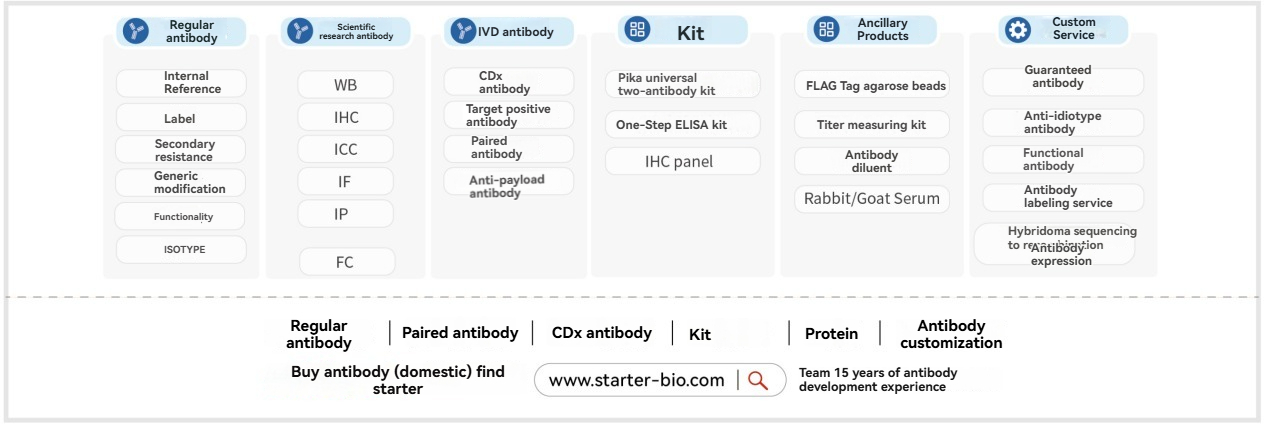The width and height of the screenshot is (1266, 424).
Task: Open the CDx antibody bottom tab
Action: (x=602, y=333)
